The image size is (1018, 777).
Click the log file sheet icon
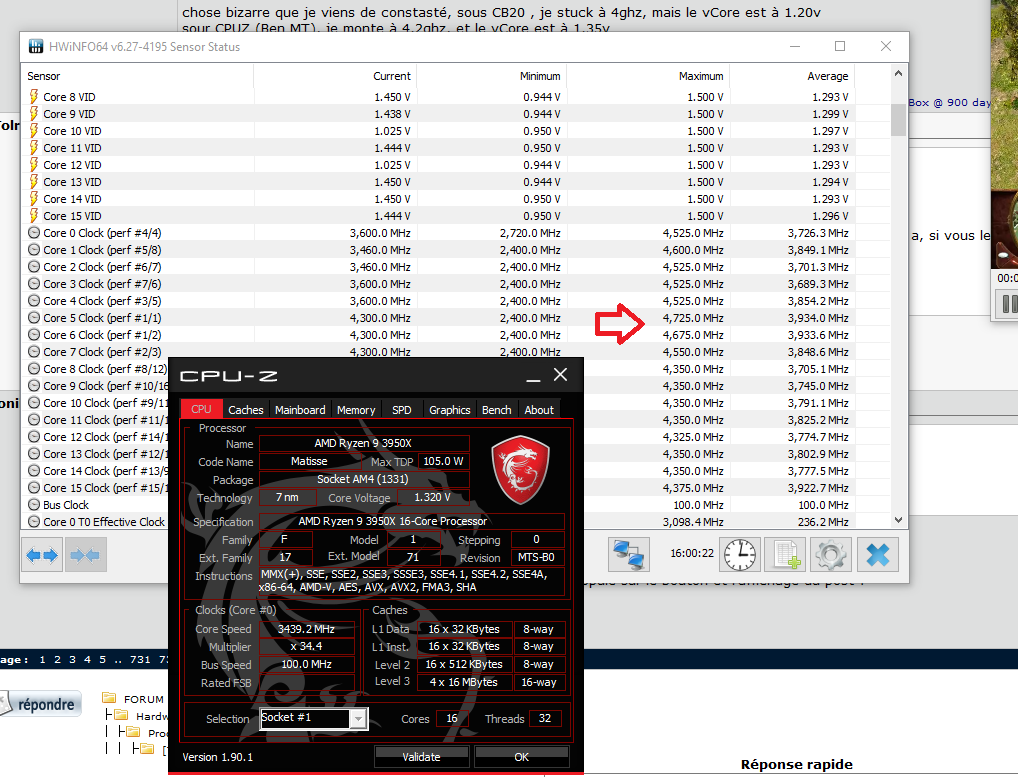tap(786, 555)
